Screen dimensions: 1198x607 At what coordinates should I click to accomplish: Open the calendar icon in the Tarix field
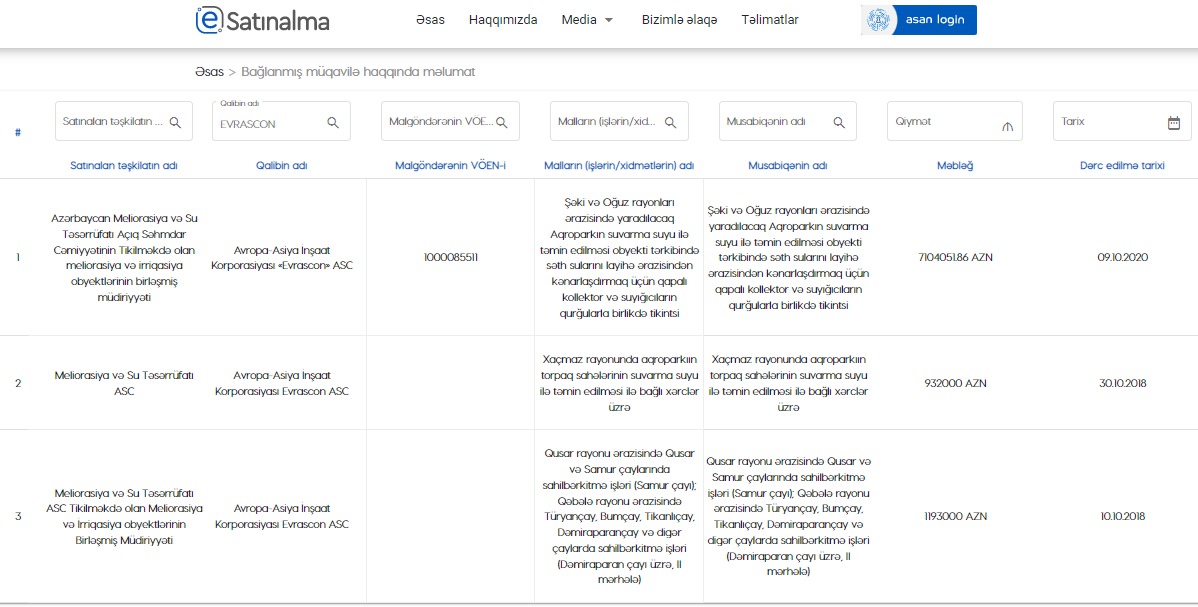[x=1174, y=122]
